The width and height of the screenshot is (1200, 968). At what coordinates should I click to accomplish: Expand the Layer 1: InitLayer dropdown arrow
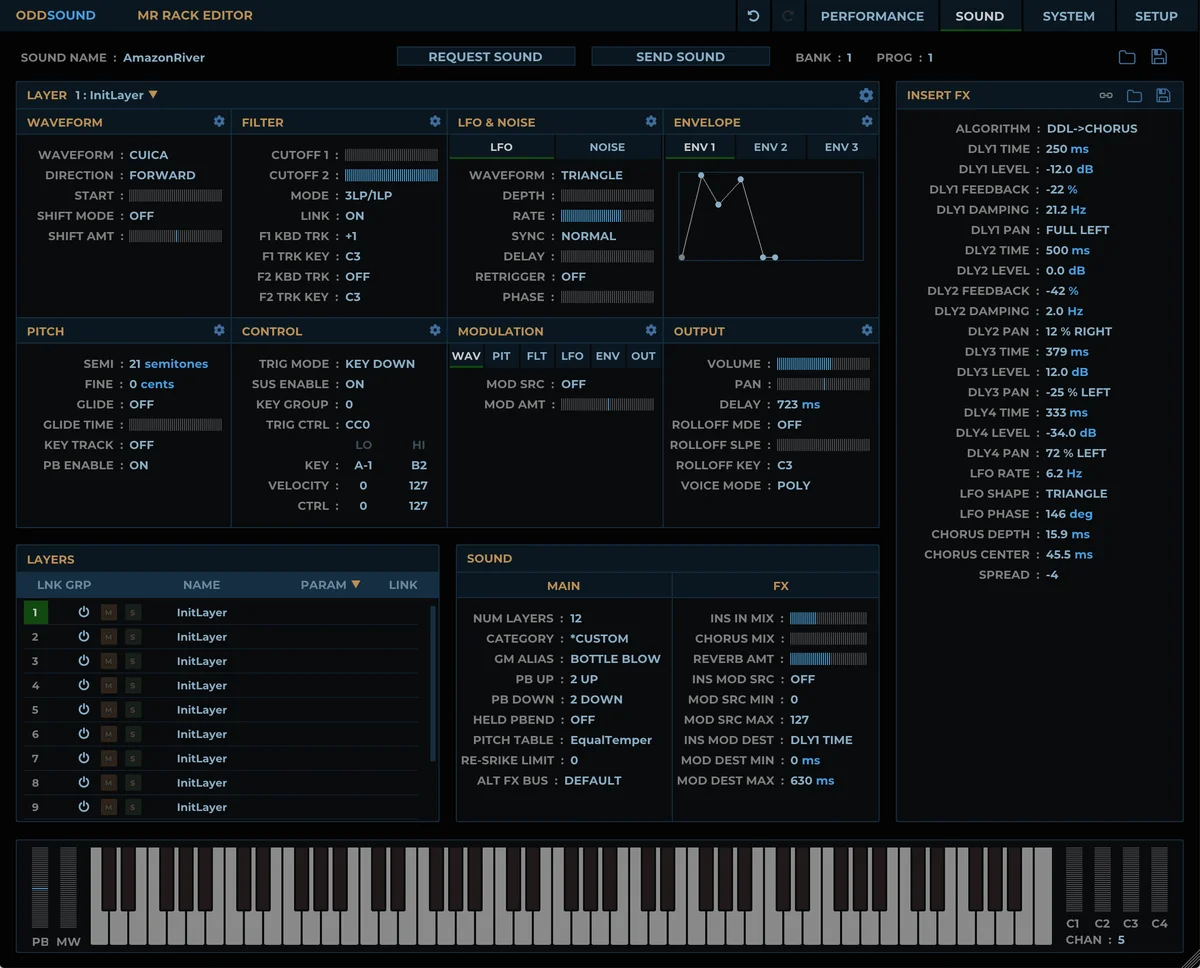click(153, 95)
